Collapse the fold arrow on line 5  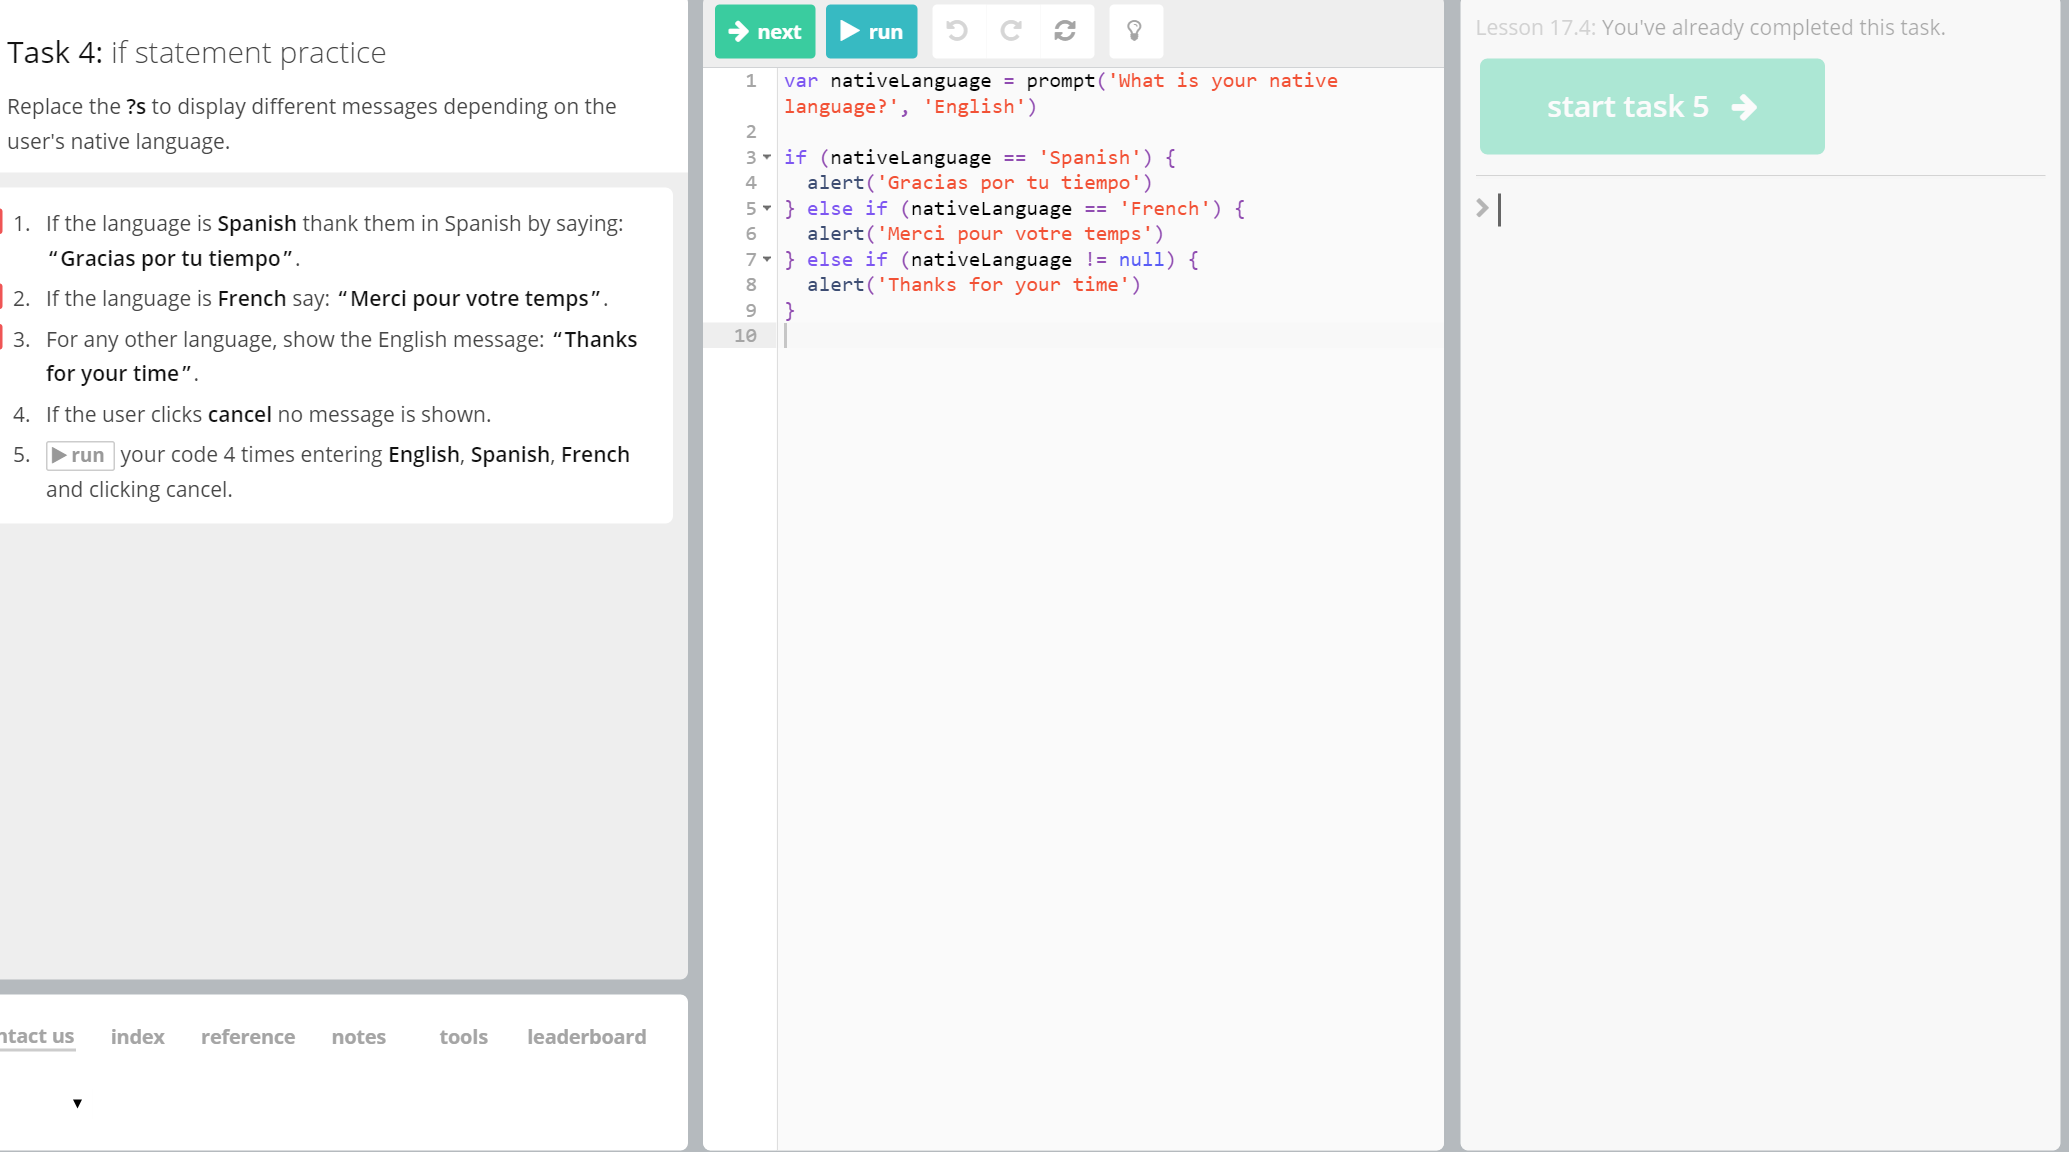coord(767,208)
